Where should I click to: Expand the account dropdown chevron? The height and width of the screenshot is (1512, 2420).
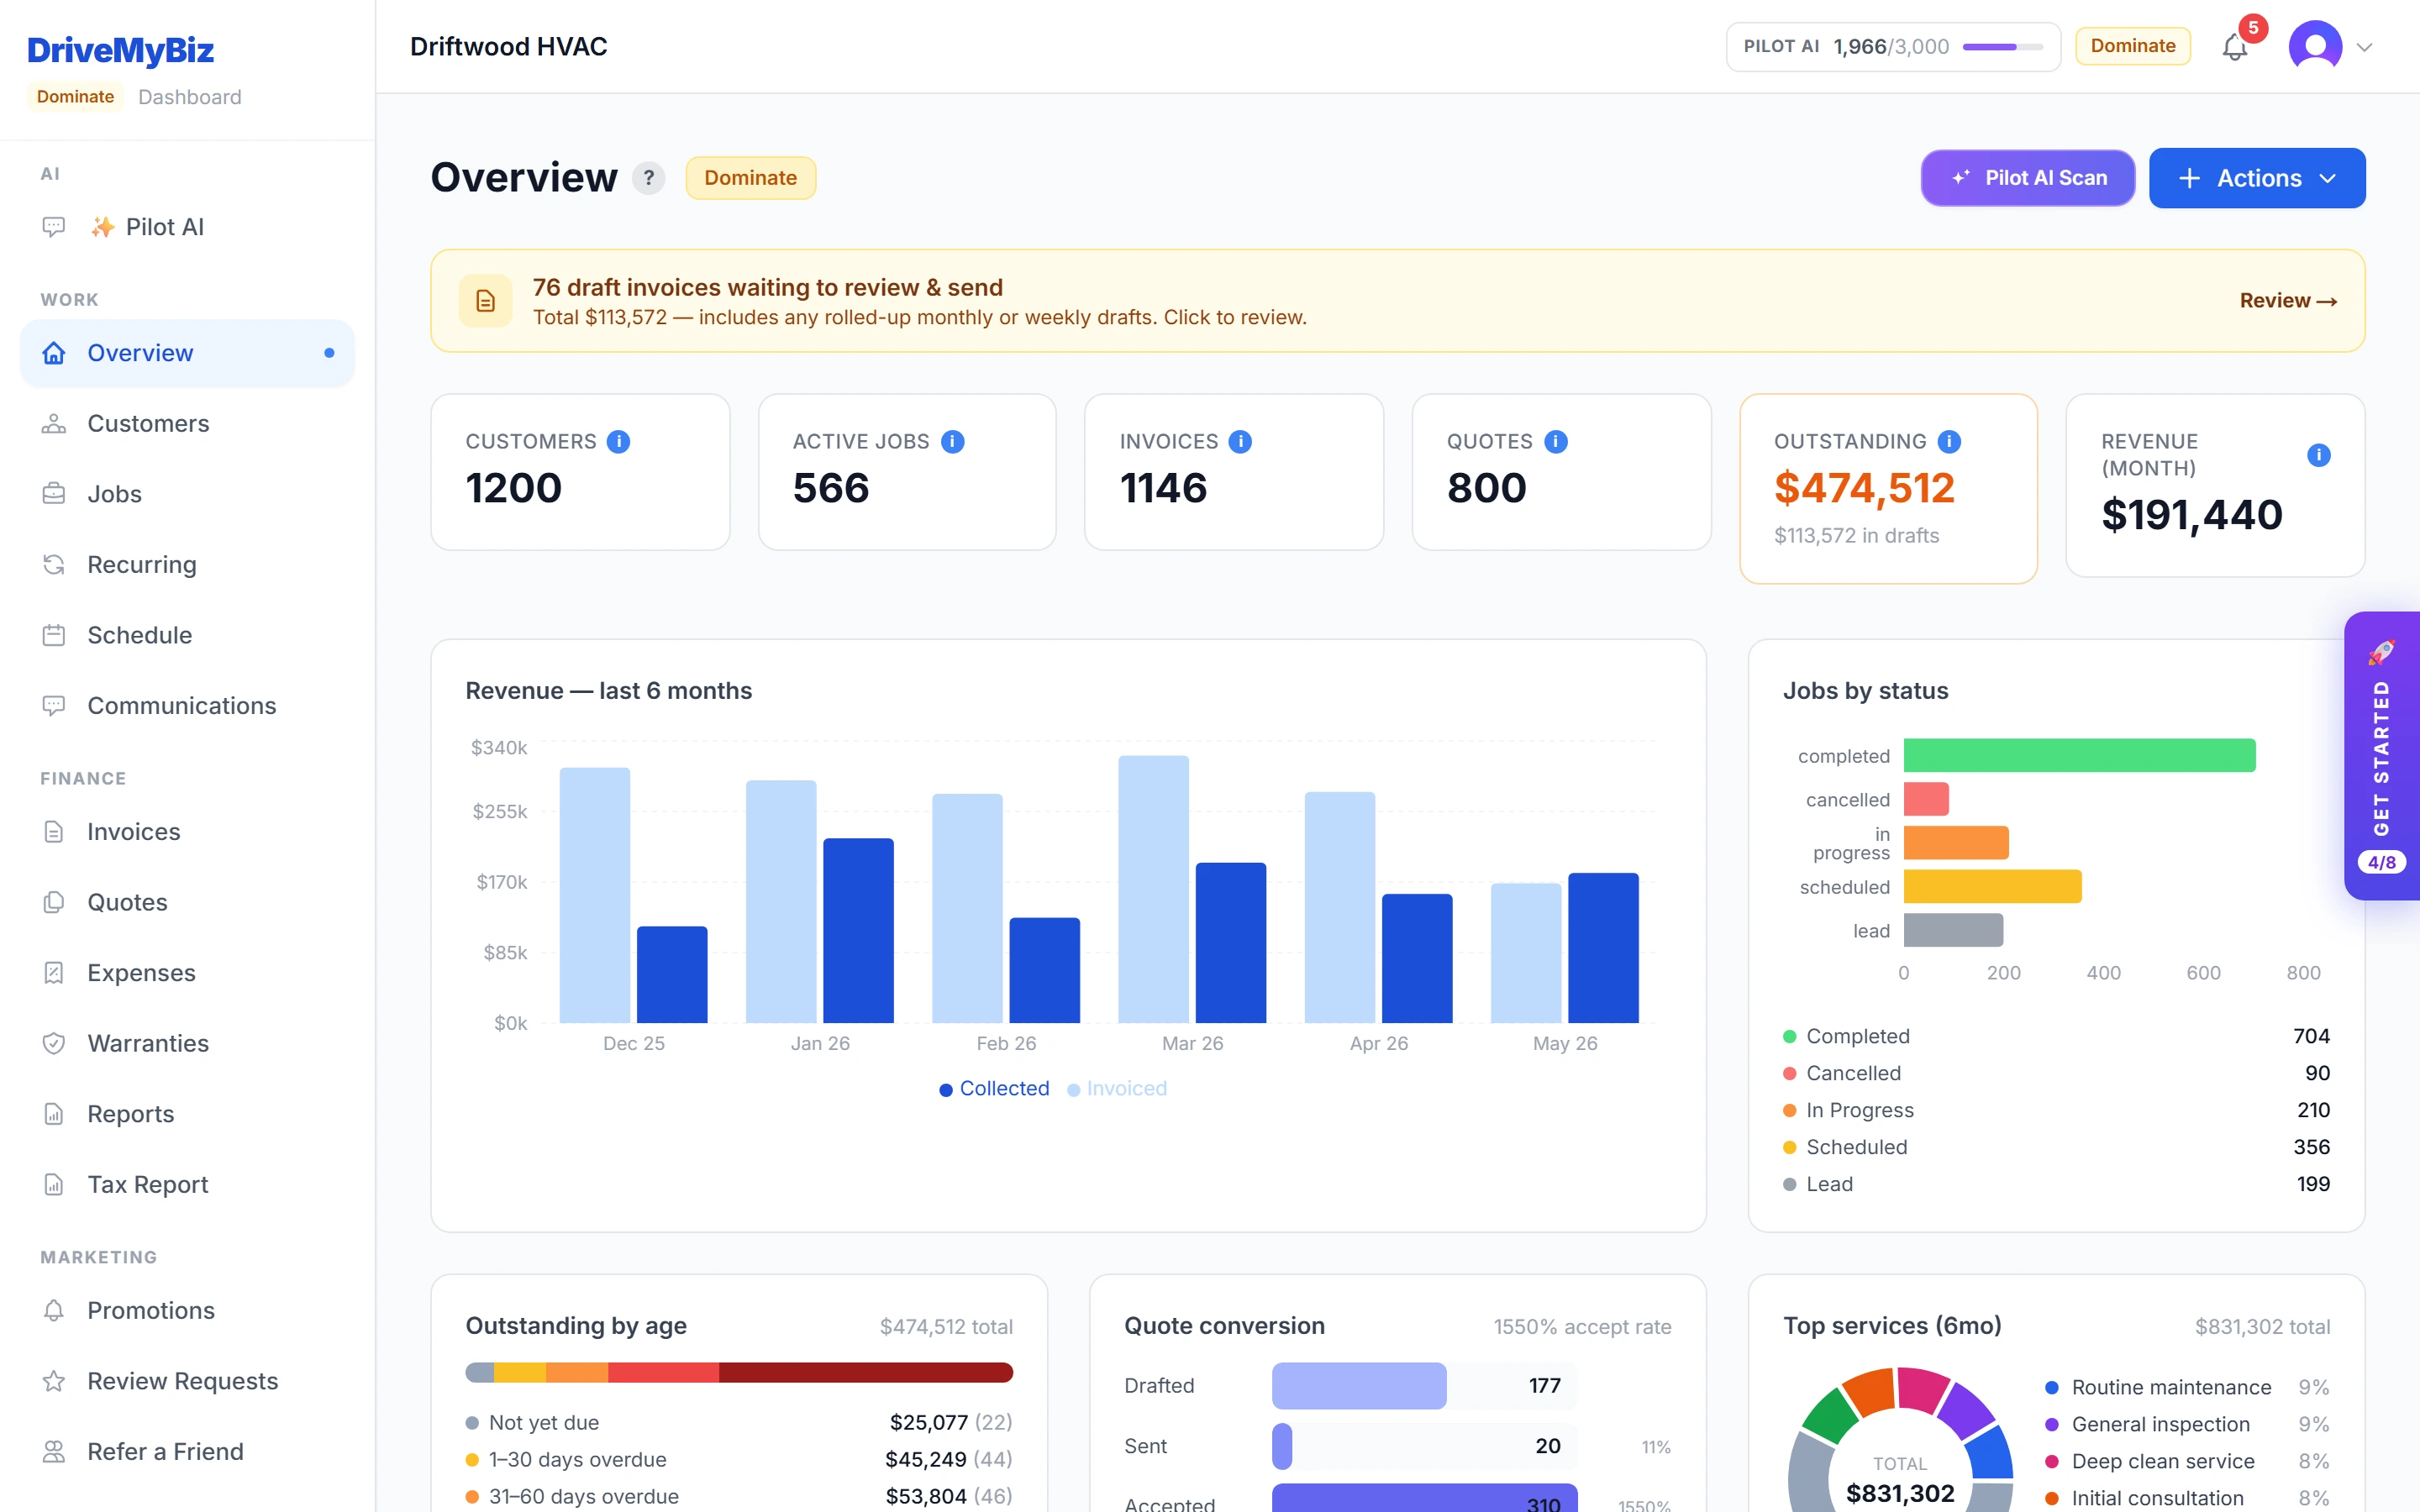coord(2364,47)
